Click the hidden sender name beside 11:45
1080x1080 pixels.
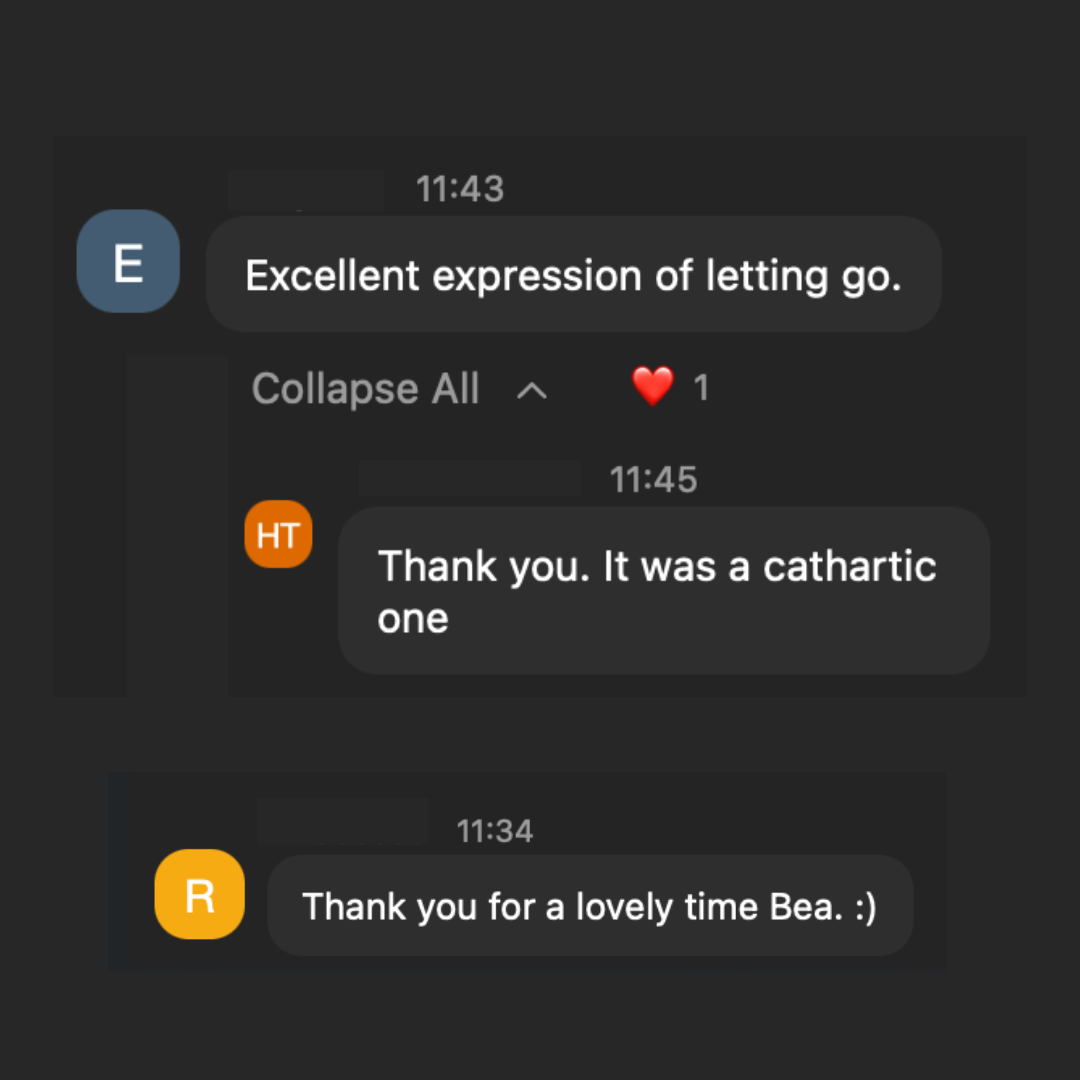pos(469,479)
